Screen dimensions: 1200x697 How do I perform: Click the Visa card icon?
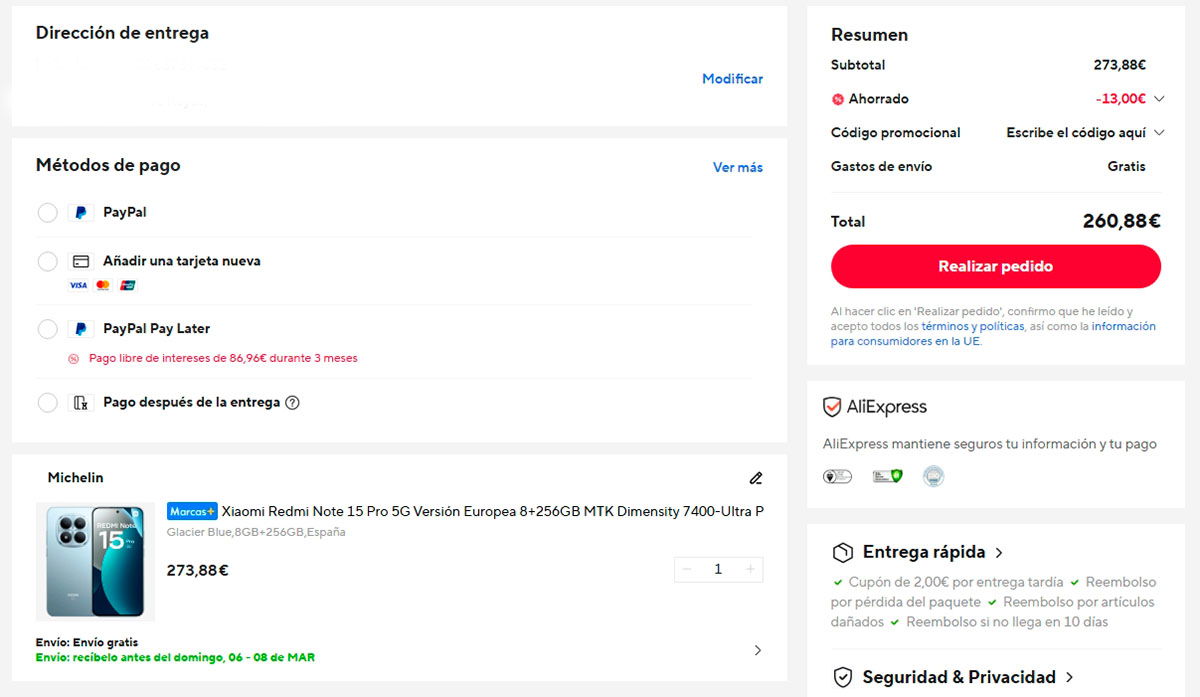pyautogui.click(x=76, y=285)
